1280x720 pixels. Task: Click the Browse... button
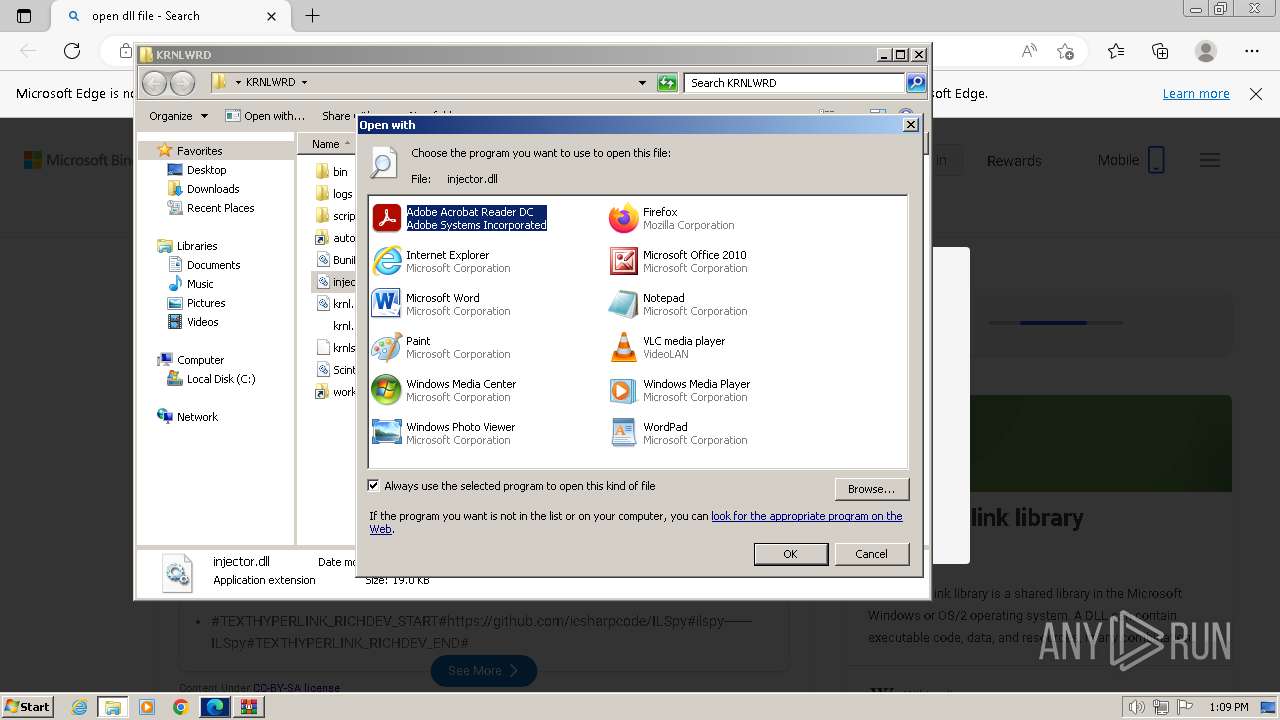[871, 489]
